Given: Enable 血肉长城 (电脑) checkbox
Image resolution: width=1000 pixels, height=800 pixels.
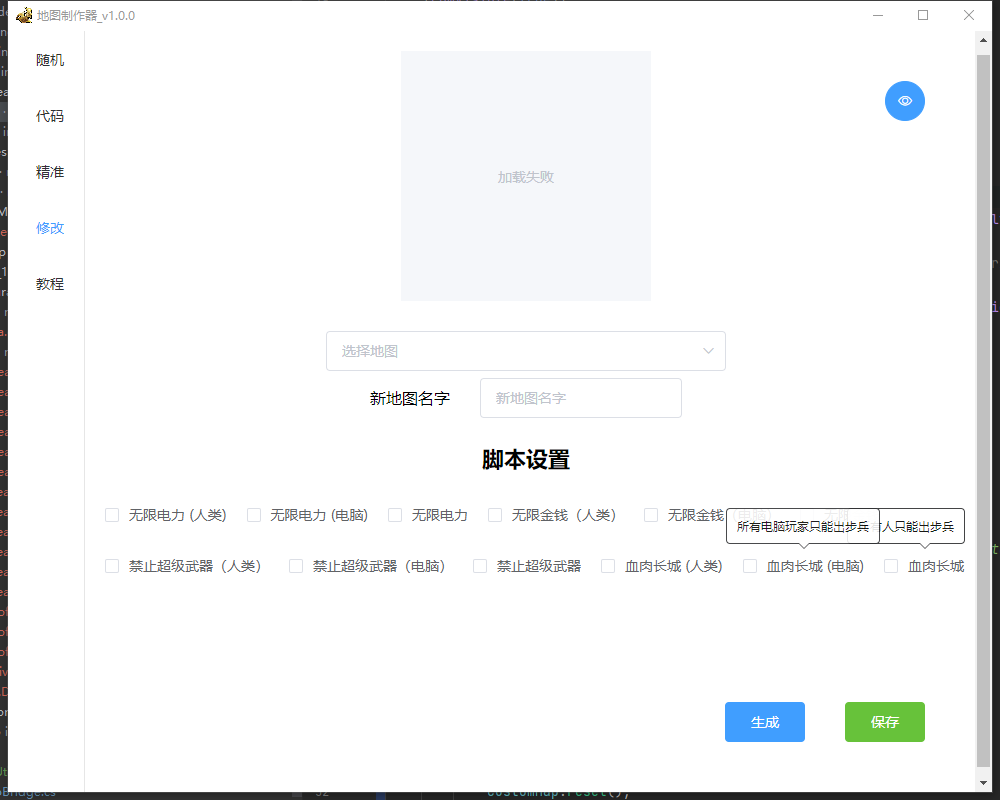Looking at the screenshot, I should pyautogui.click(x=750, y=565).
